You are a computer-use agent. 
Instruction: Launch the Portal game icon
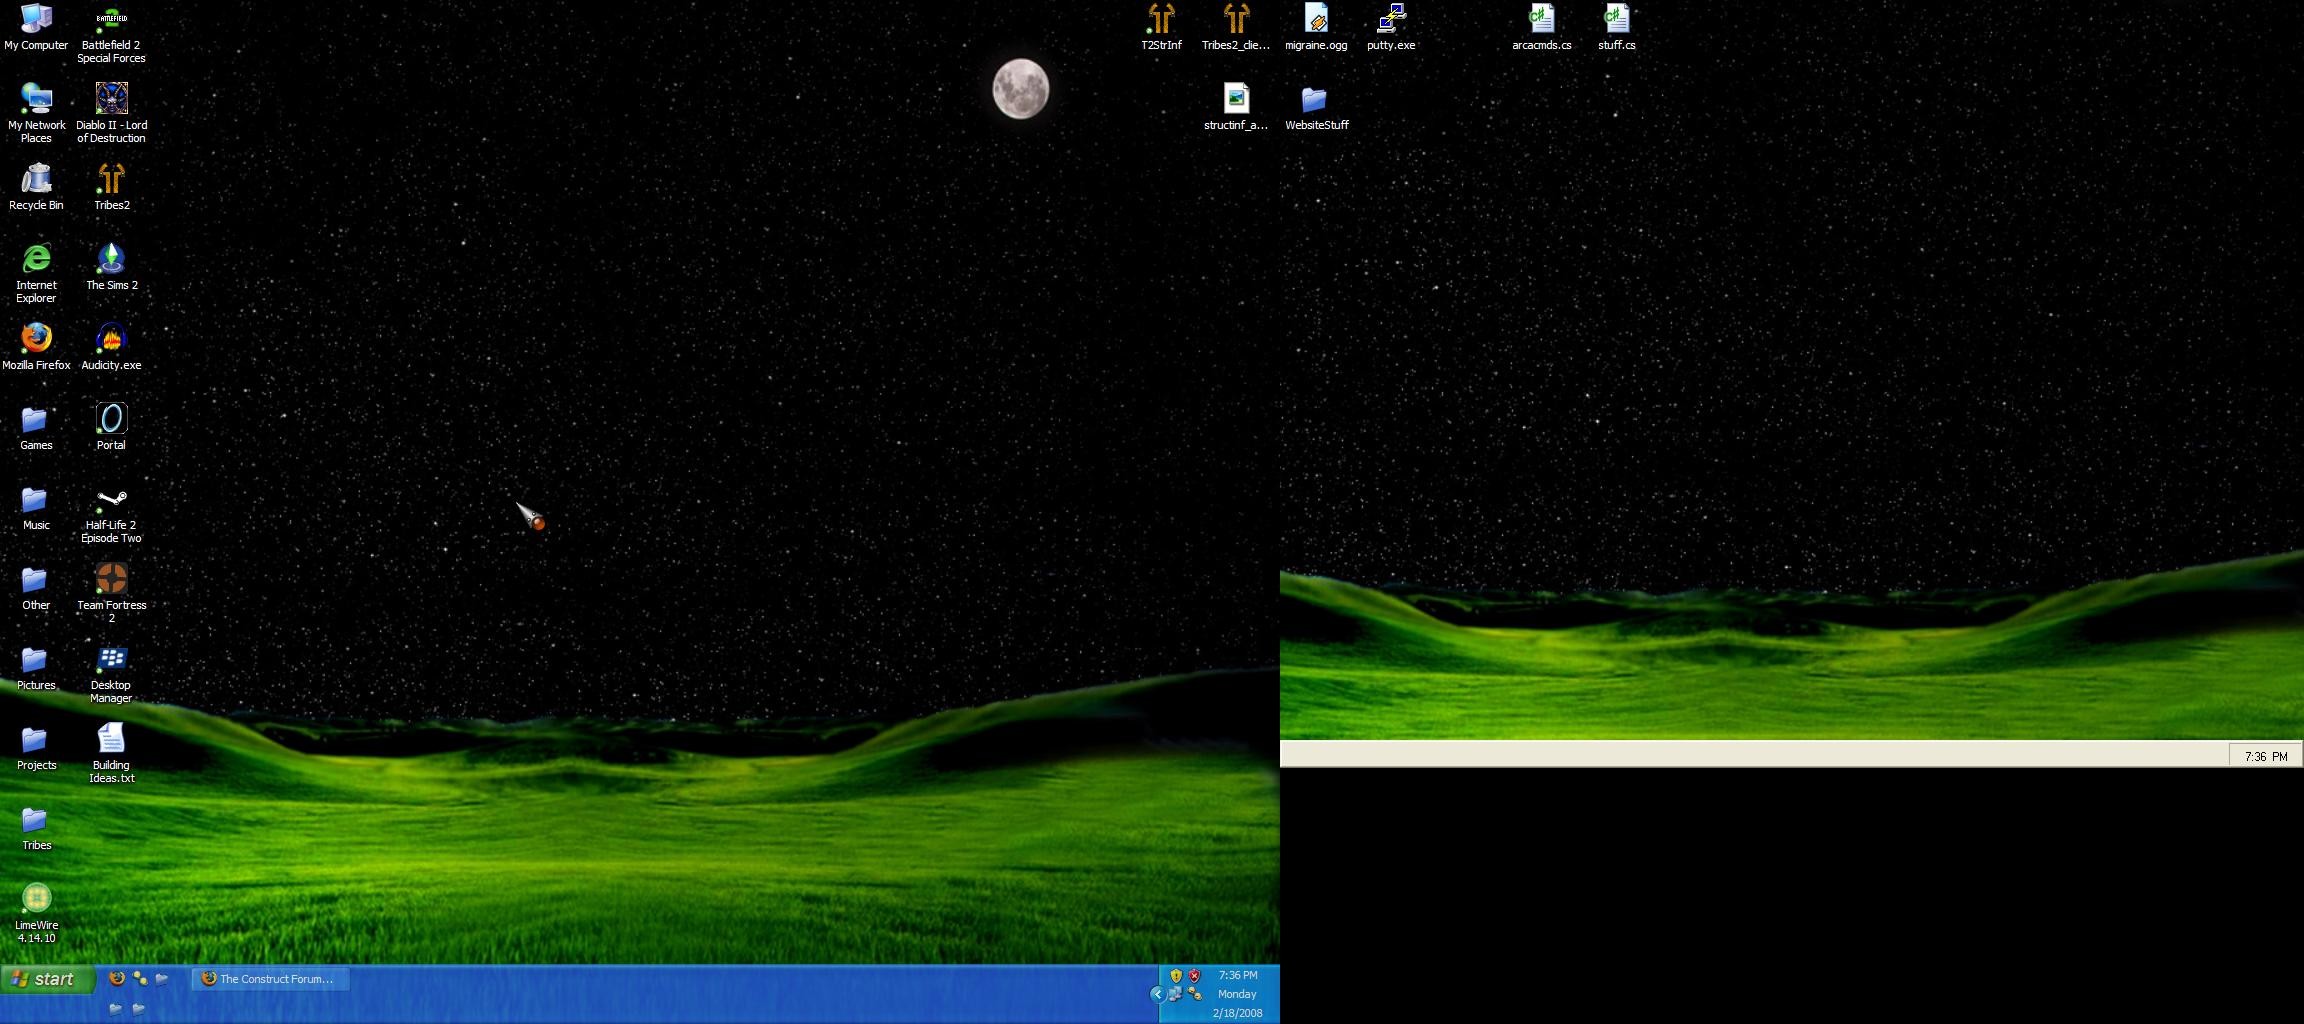point(111,427)
